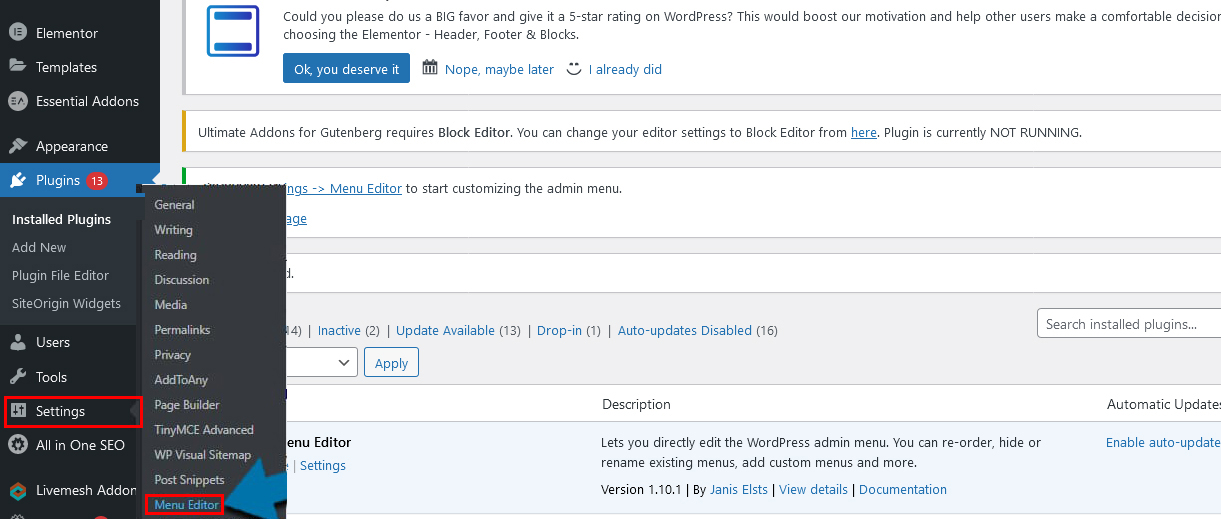
Task: Click the Description column header
Action: (636, 404)
